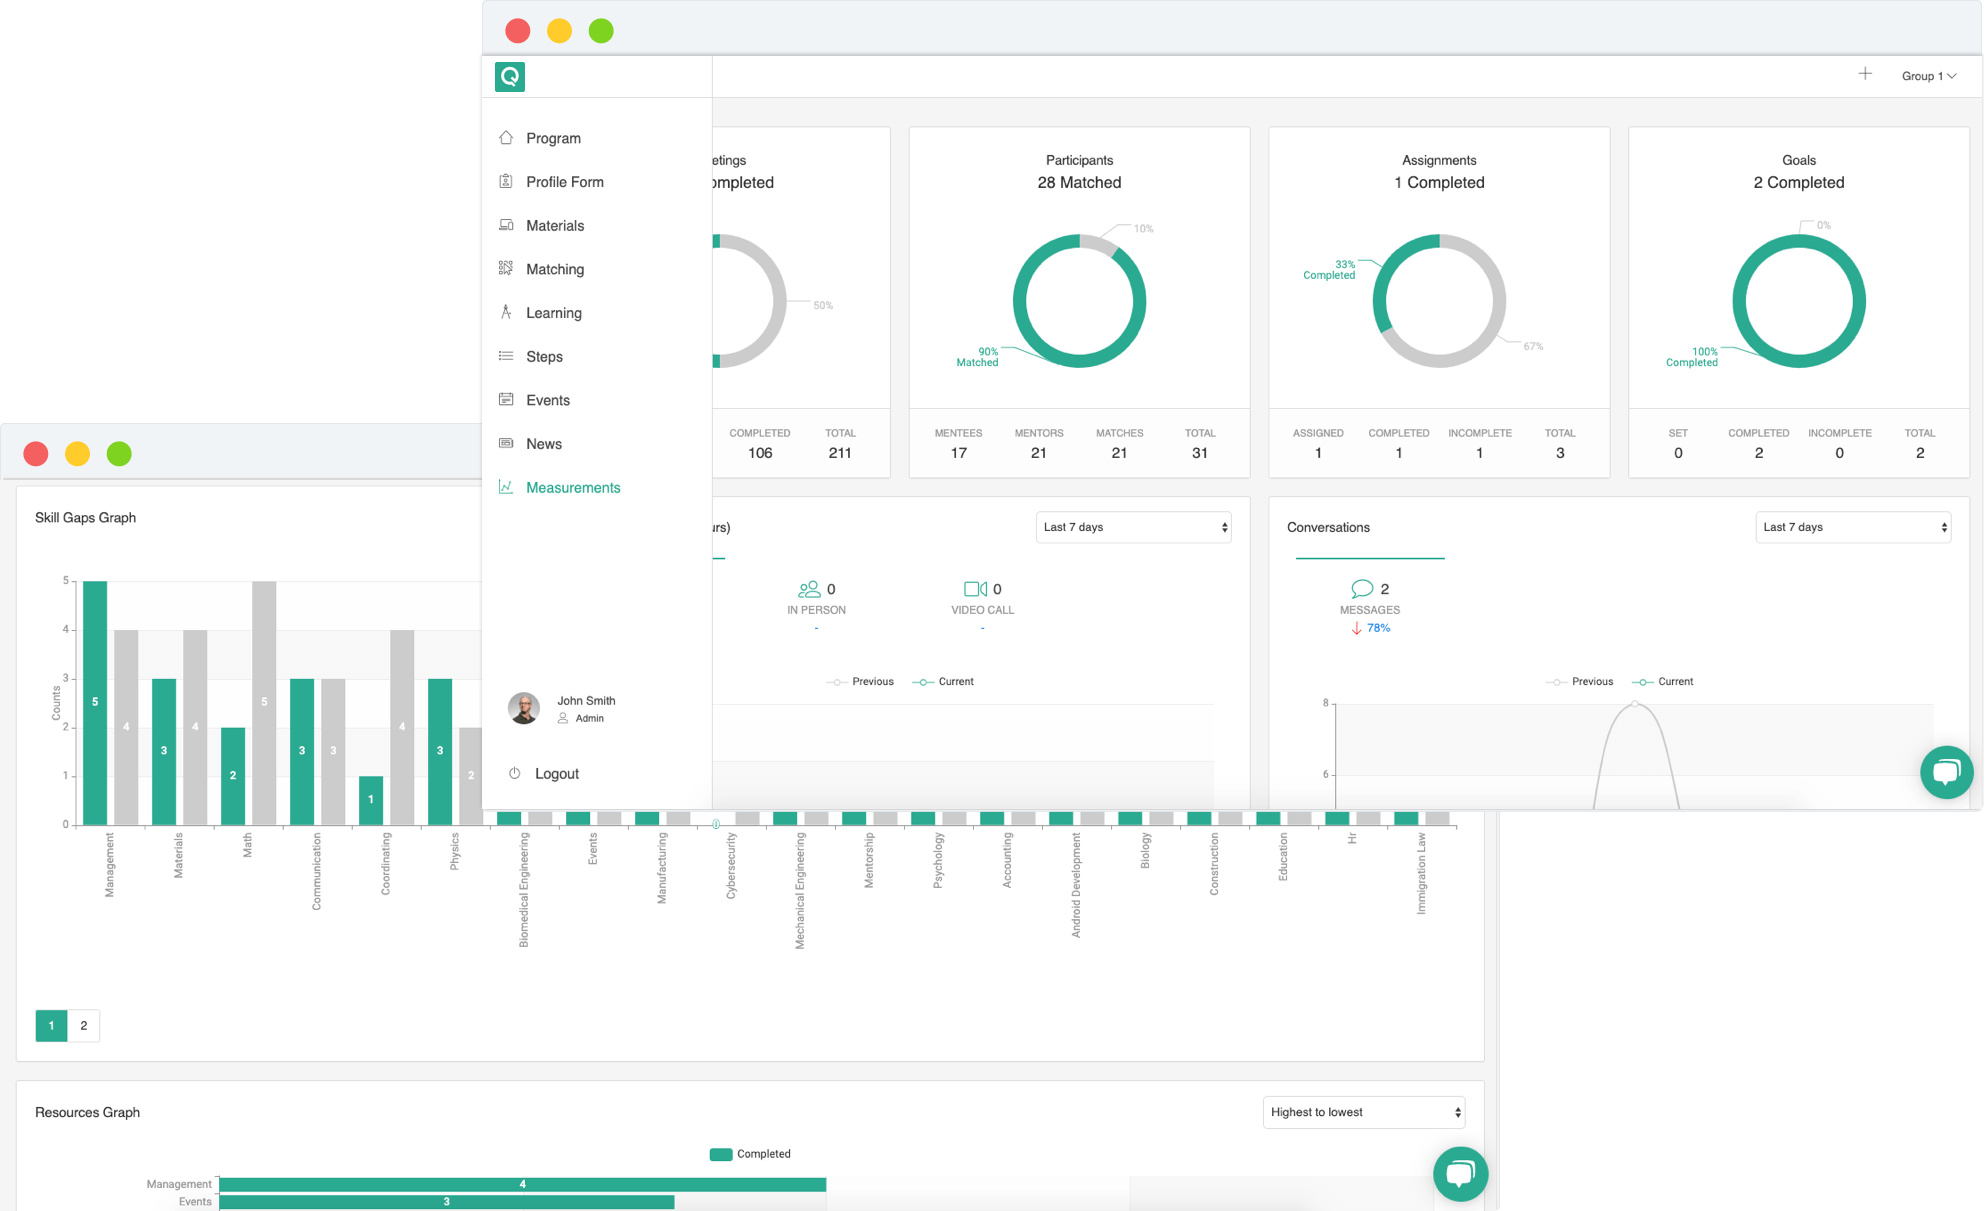Expand the Group 1 dropdown
Image resolution: width=1986 pixels, height=1211 pixels.
pos(1929,76)
